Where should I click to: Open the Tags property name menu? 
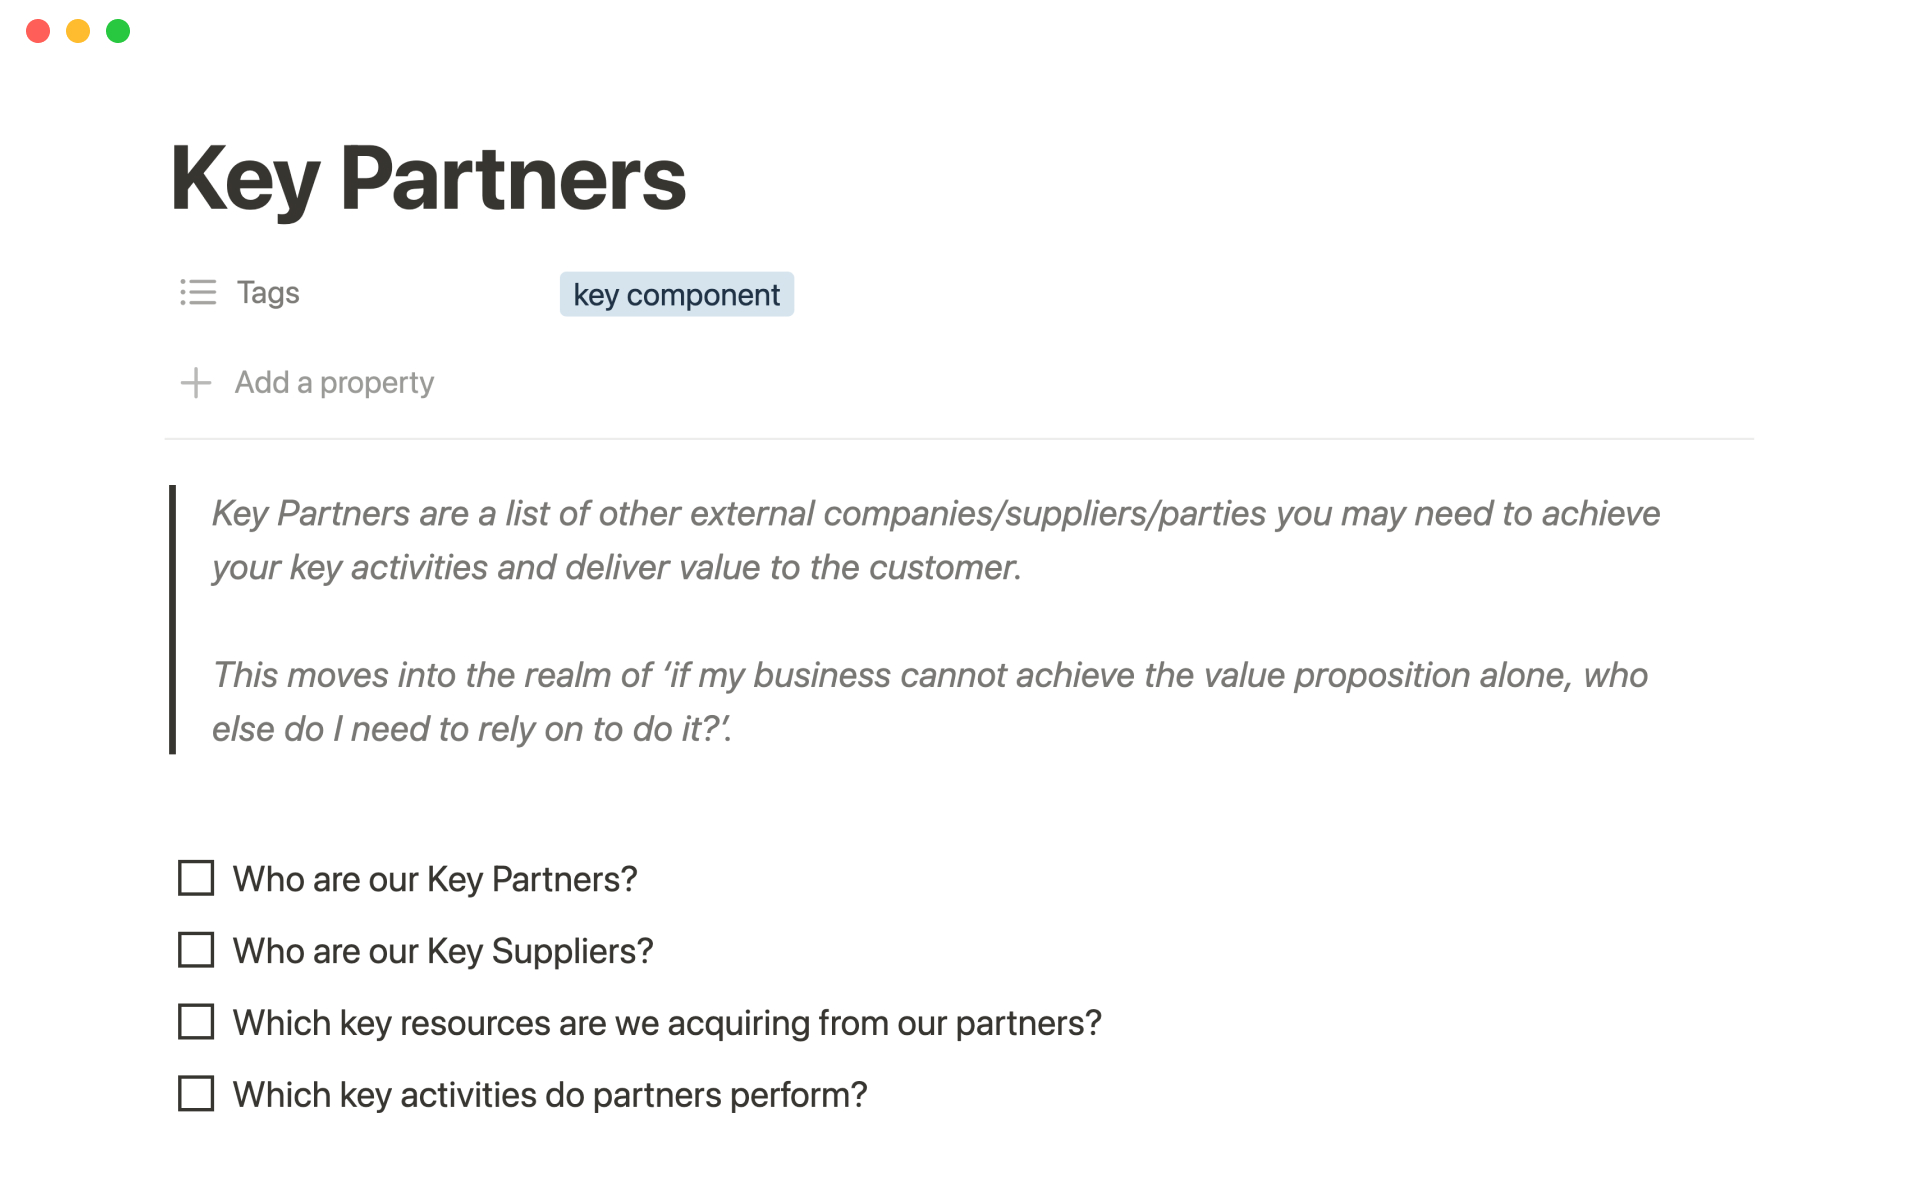[x=268, y=293]
